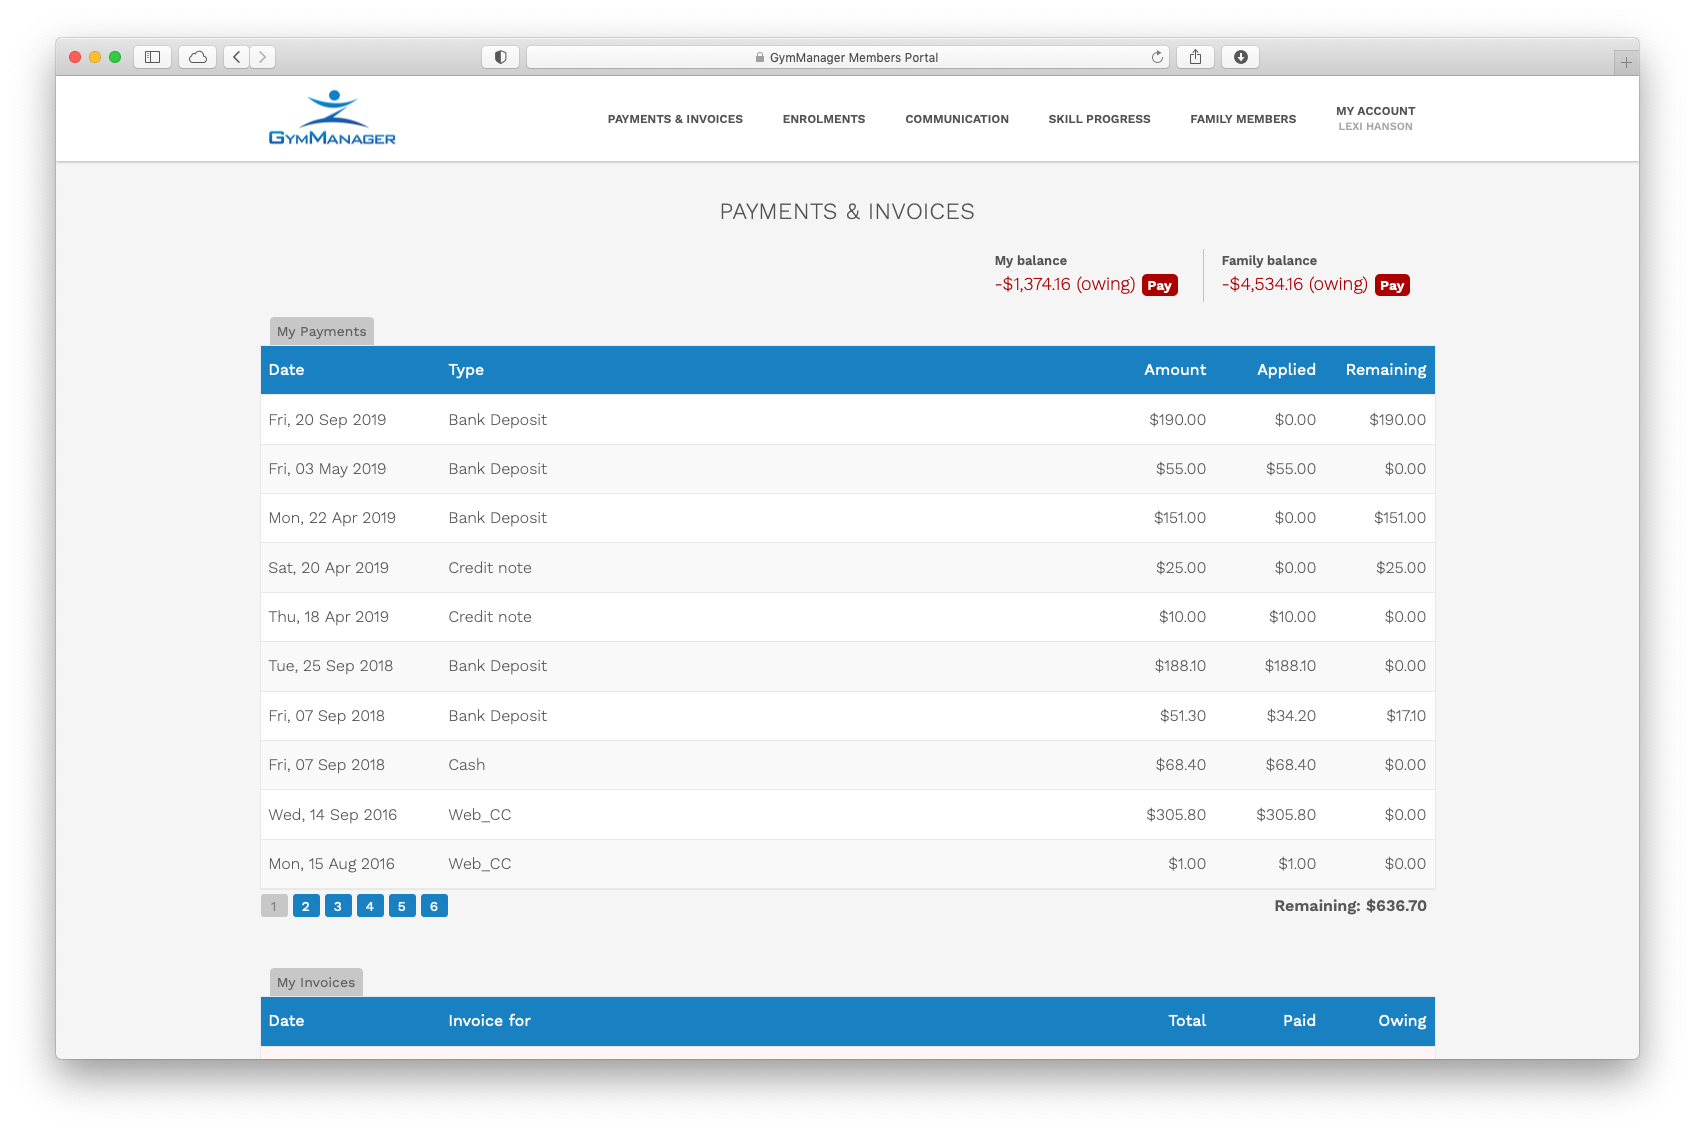Image resolution: width=1695 pixels, height=1133 pixels.
Task: Click the invoices Total column header
Action: pyautogui.click(x=1187, y=1020)
